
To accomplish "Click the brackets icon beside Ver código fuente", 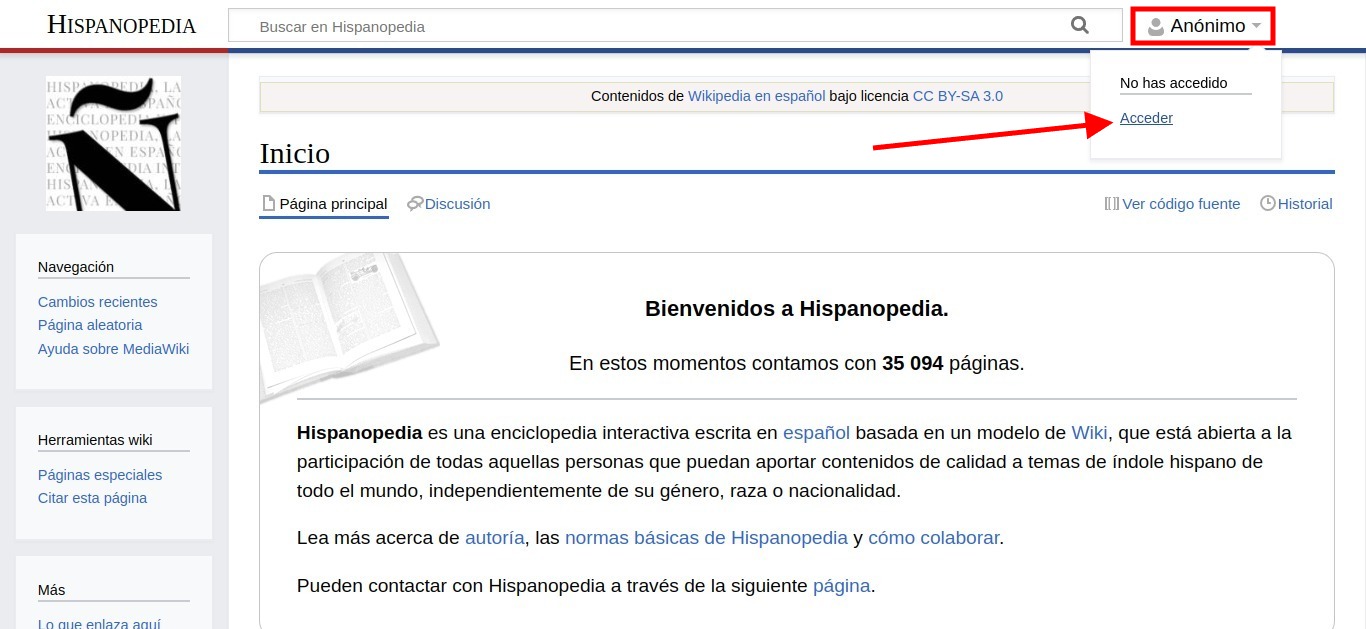I will pyautogui.click(x=1112, y=203).
